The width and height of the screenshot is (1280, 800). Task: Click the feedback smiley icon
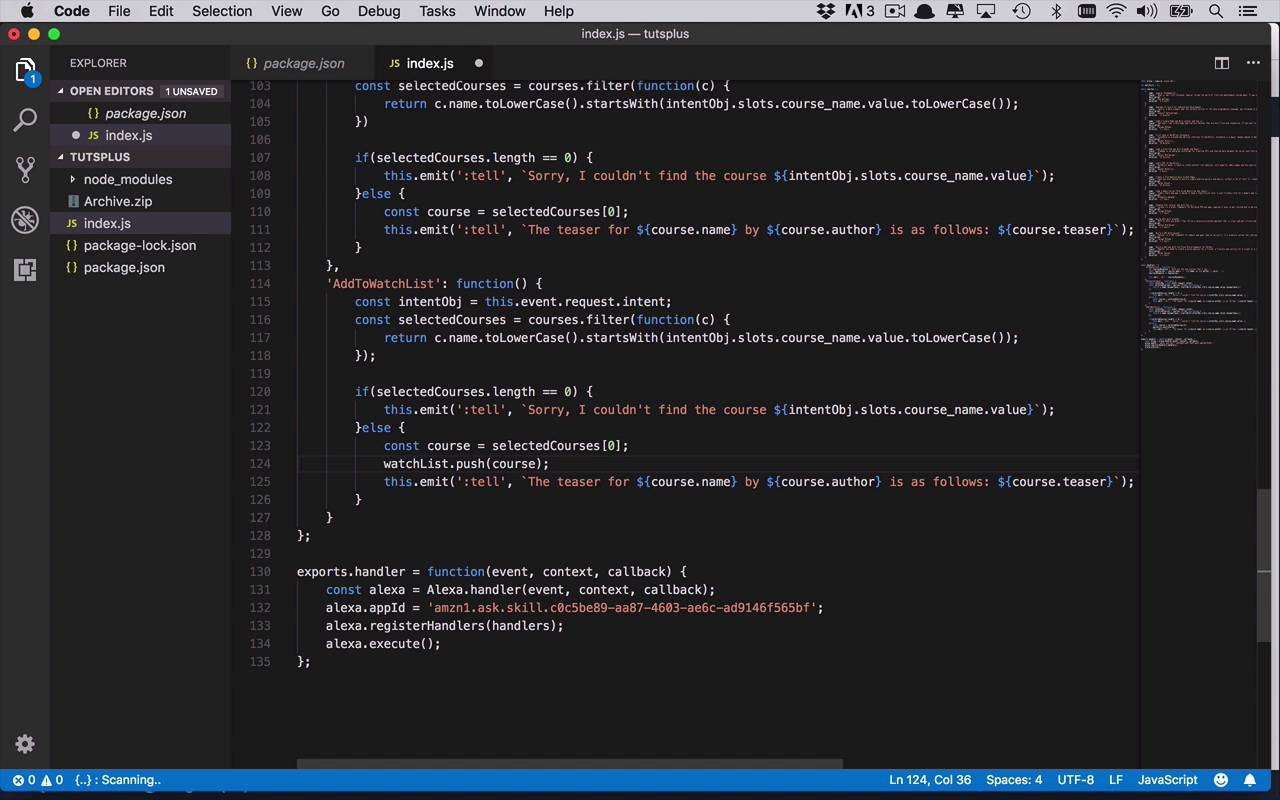tap(1221, 780)
